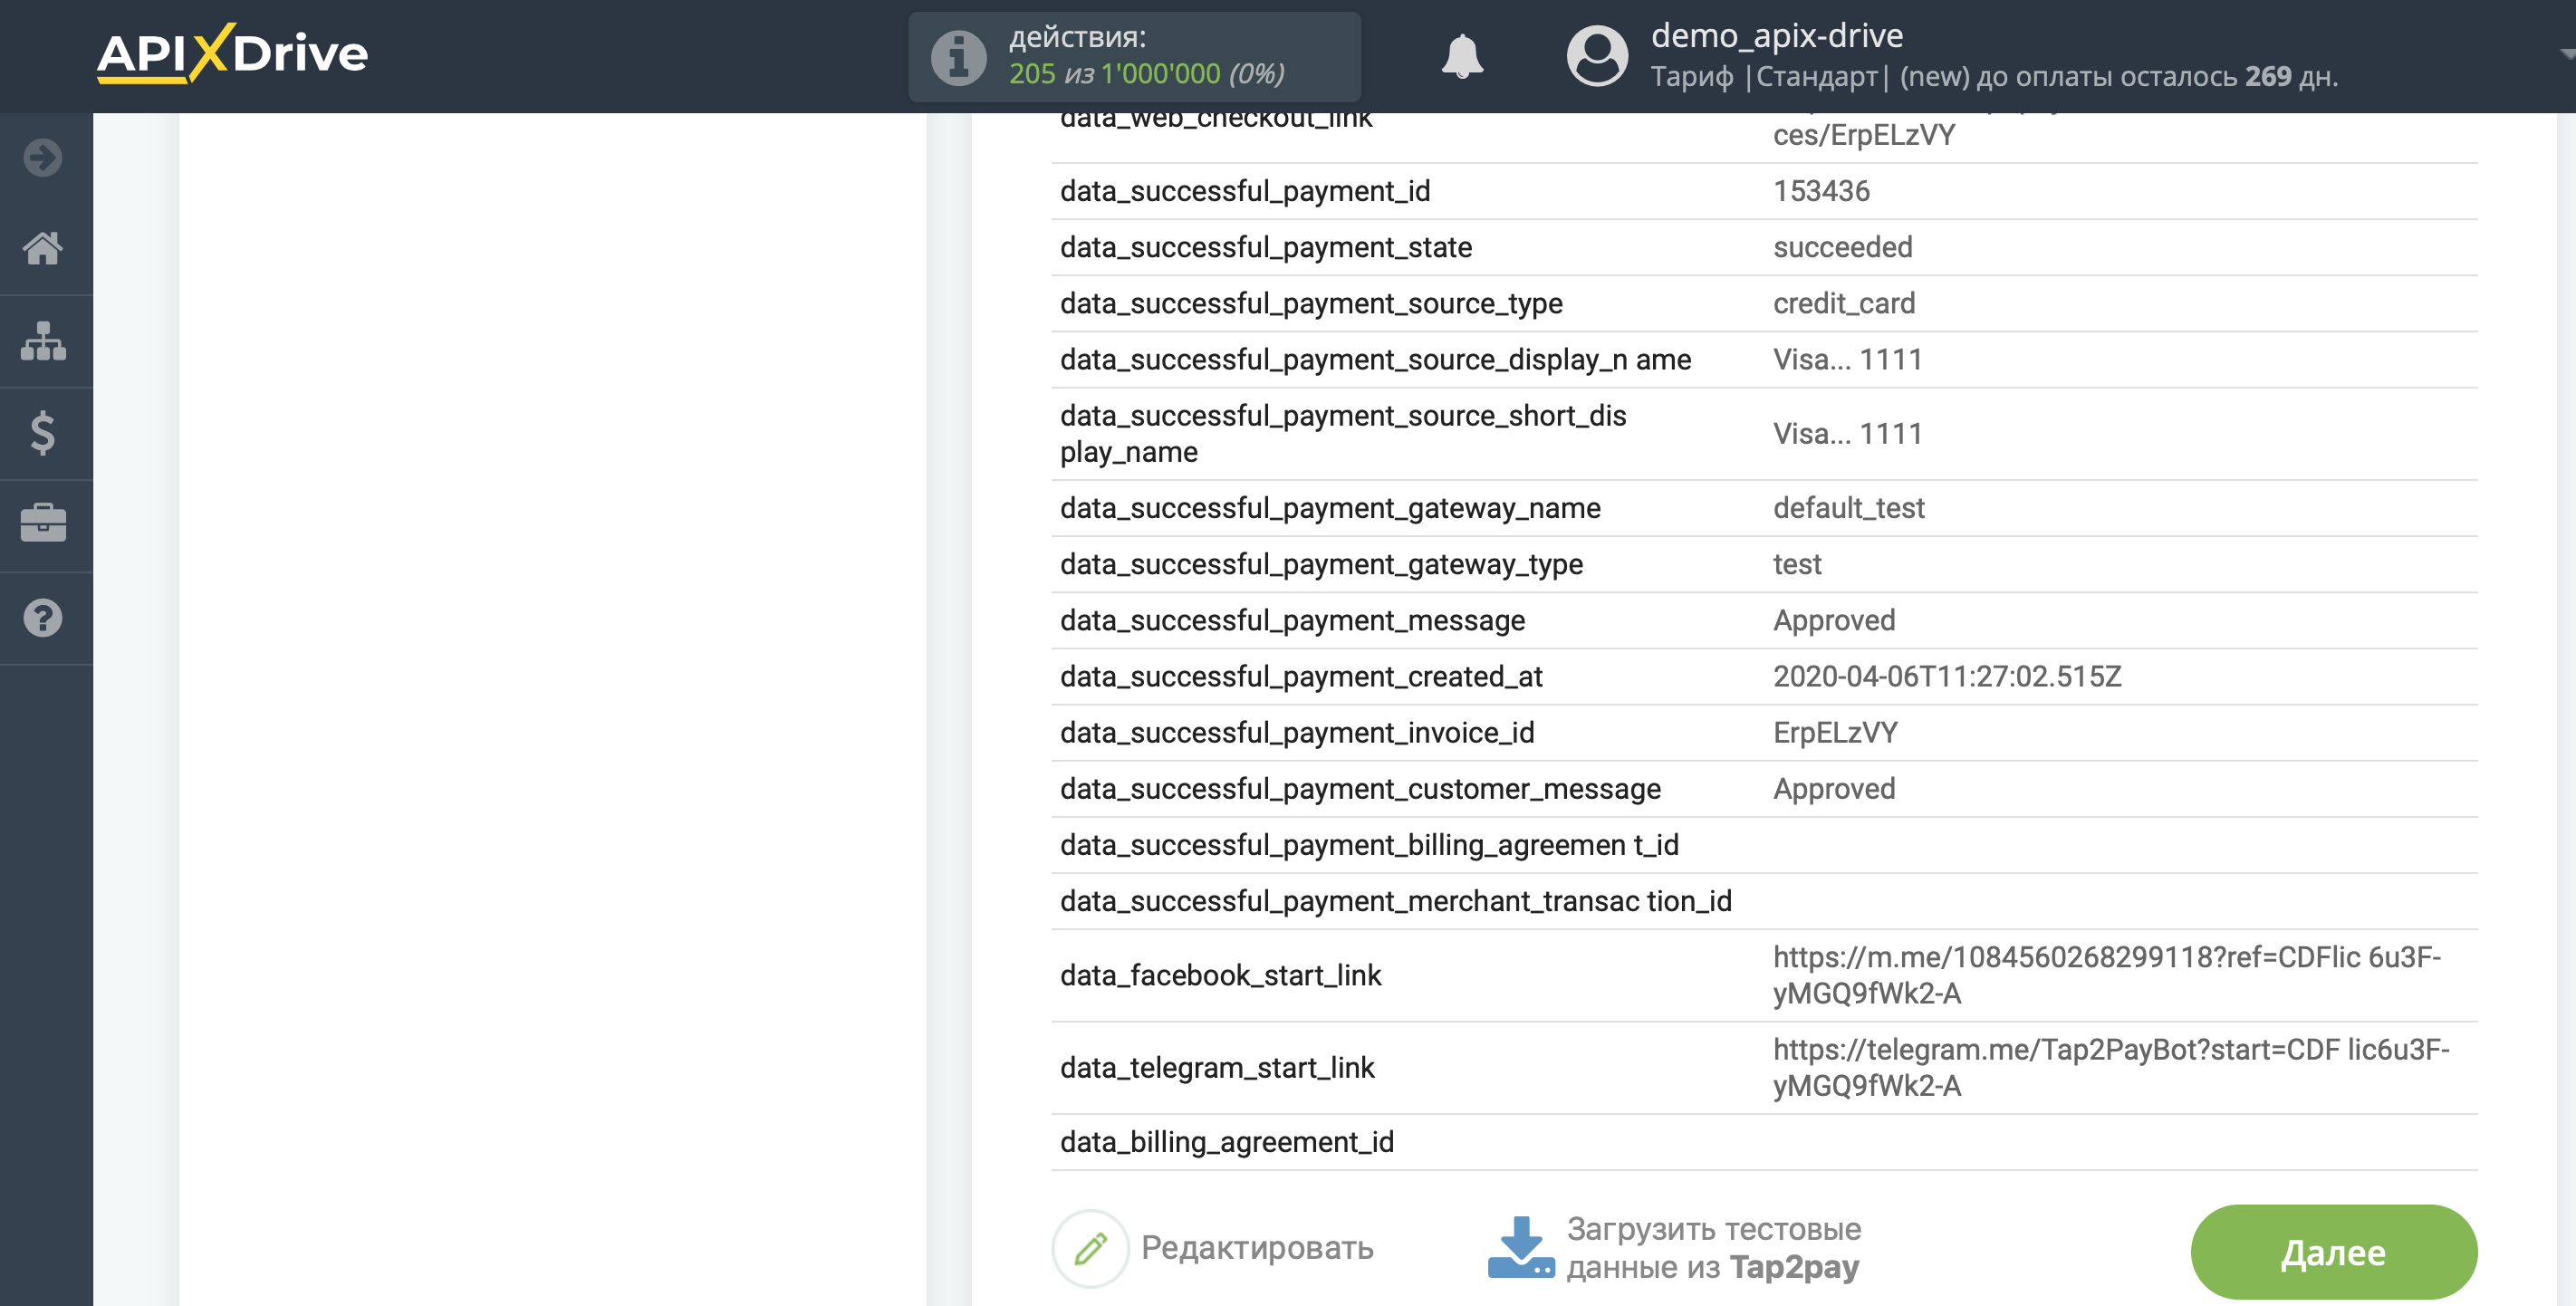Select the credit_card value
Image resolution: width=2576 pixels, height=1306 pixels.
(1844, 303)
